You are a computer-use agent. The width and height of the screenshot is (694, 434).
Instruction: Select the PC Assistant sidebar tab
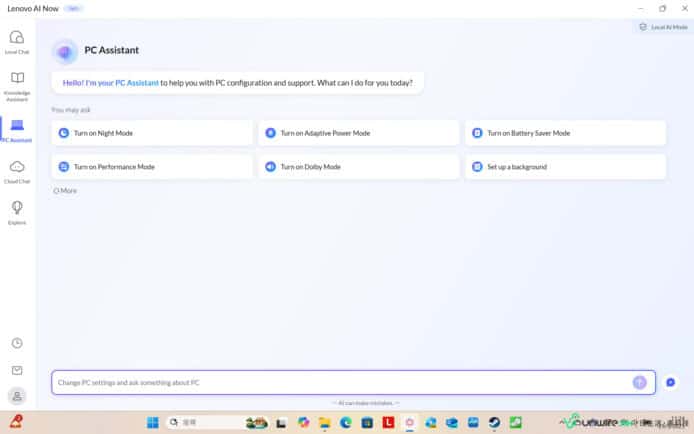click(x=17, y=131)
